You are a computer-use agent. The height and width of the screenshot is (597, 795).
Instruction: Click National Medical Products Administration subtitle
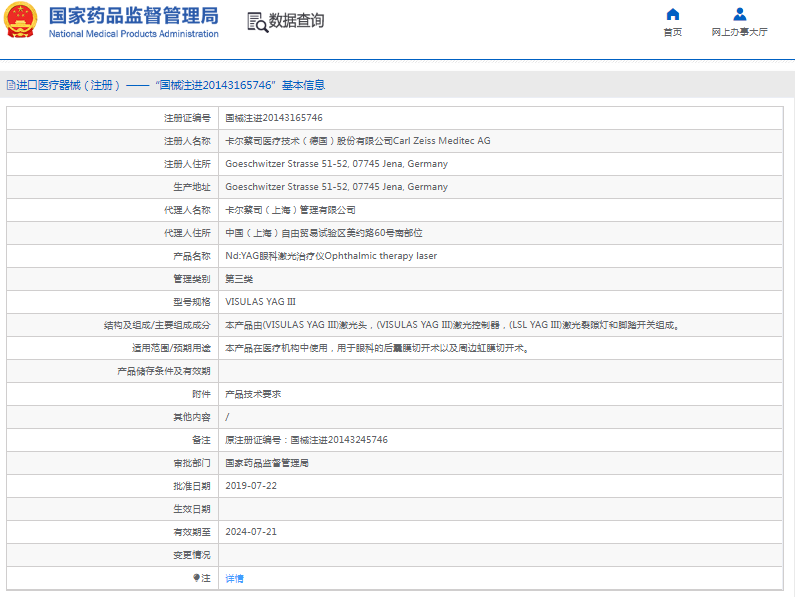tap(133, 34)
